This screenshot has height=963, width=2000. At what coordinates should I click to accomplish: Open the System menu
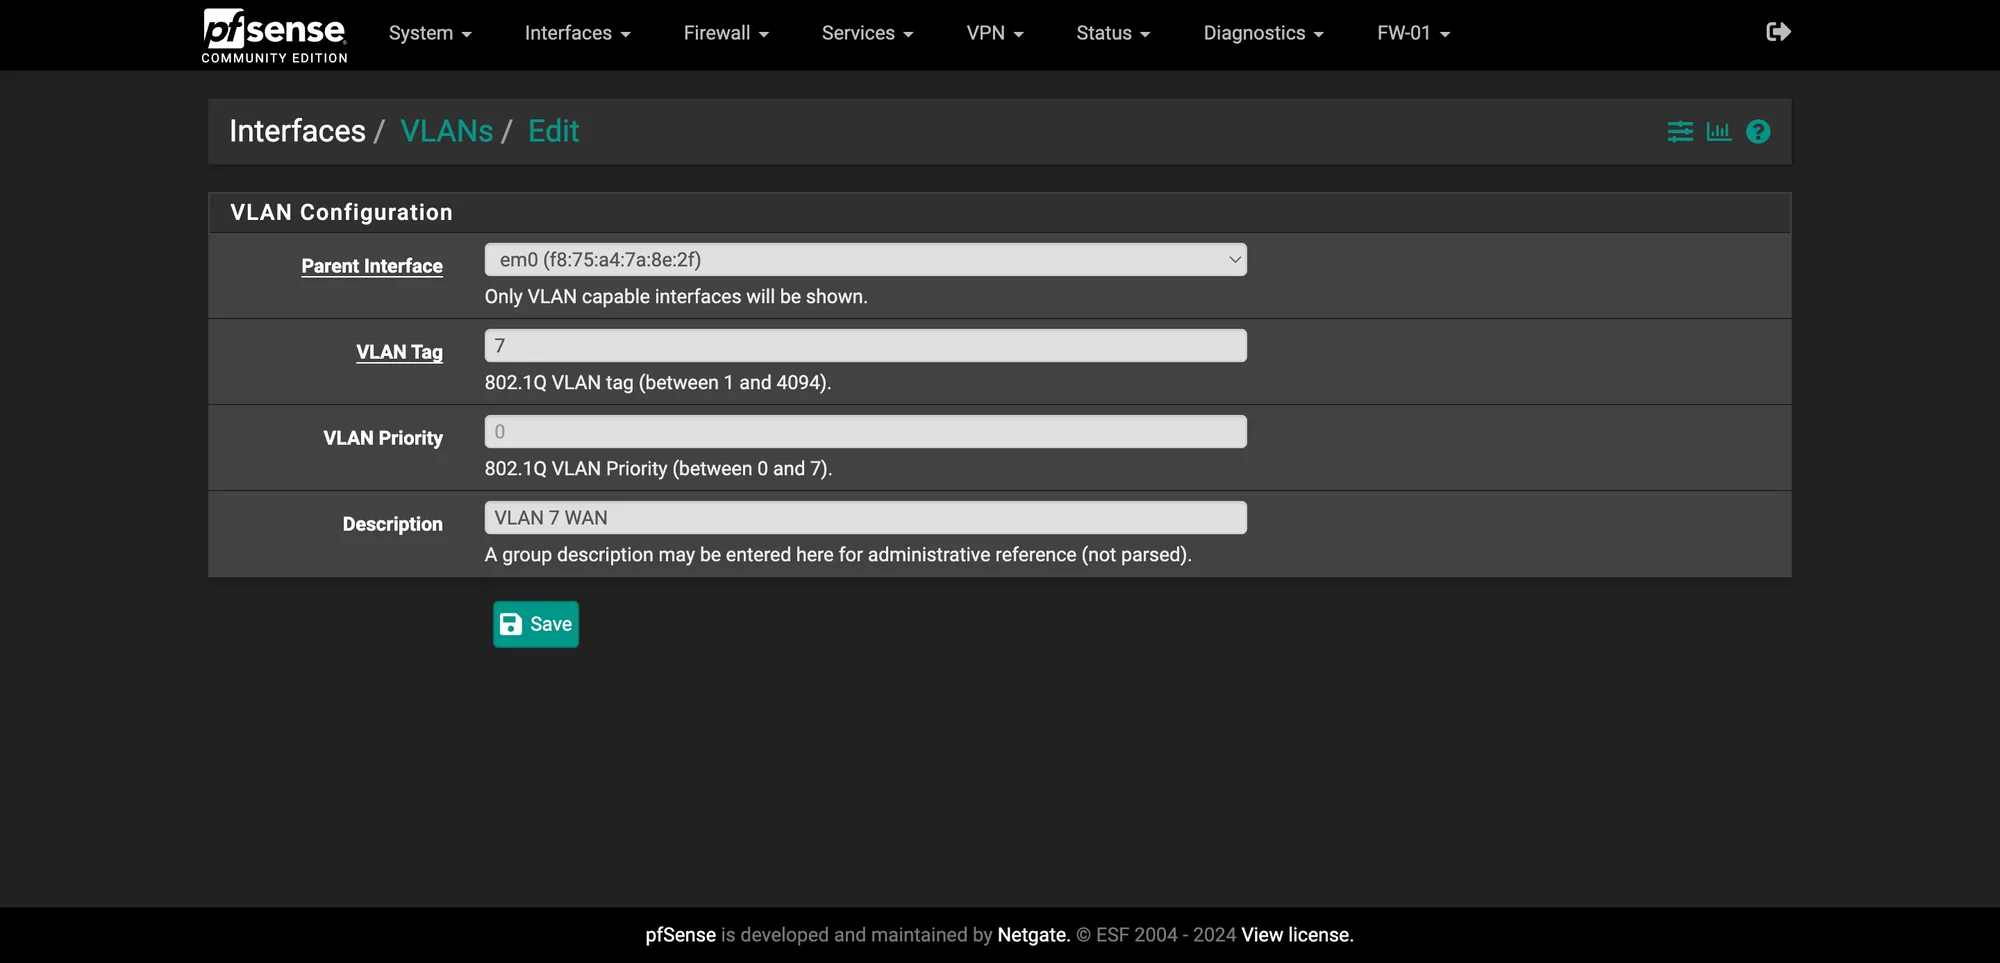430,33
